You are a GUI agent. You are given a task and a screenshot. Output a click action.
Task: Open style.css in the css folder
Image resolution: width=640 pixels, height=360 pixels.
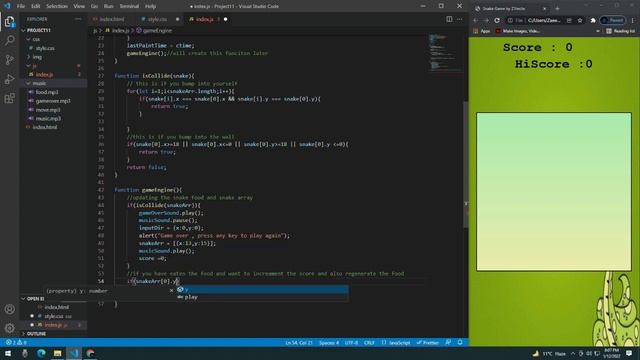pyautogui.click(x=45, y=48)
